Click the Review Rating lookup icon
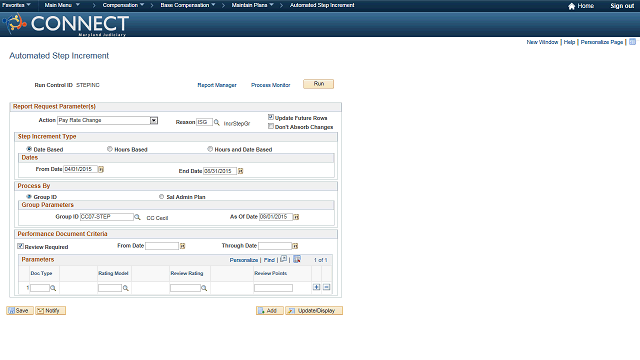The height and width of the screenshot is (360, 640). (x=204, y=288)
